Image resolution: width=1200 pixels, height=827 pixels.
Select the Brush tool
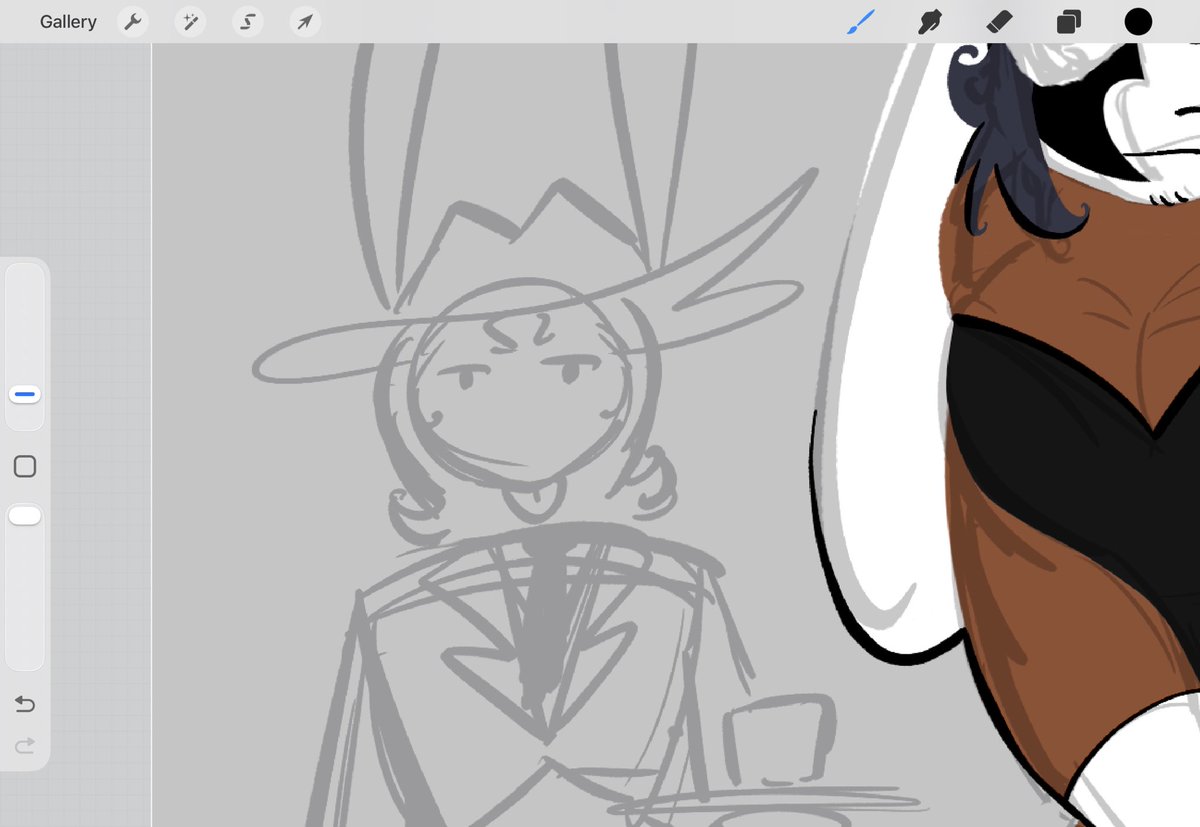860,21
